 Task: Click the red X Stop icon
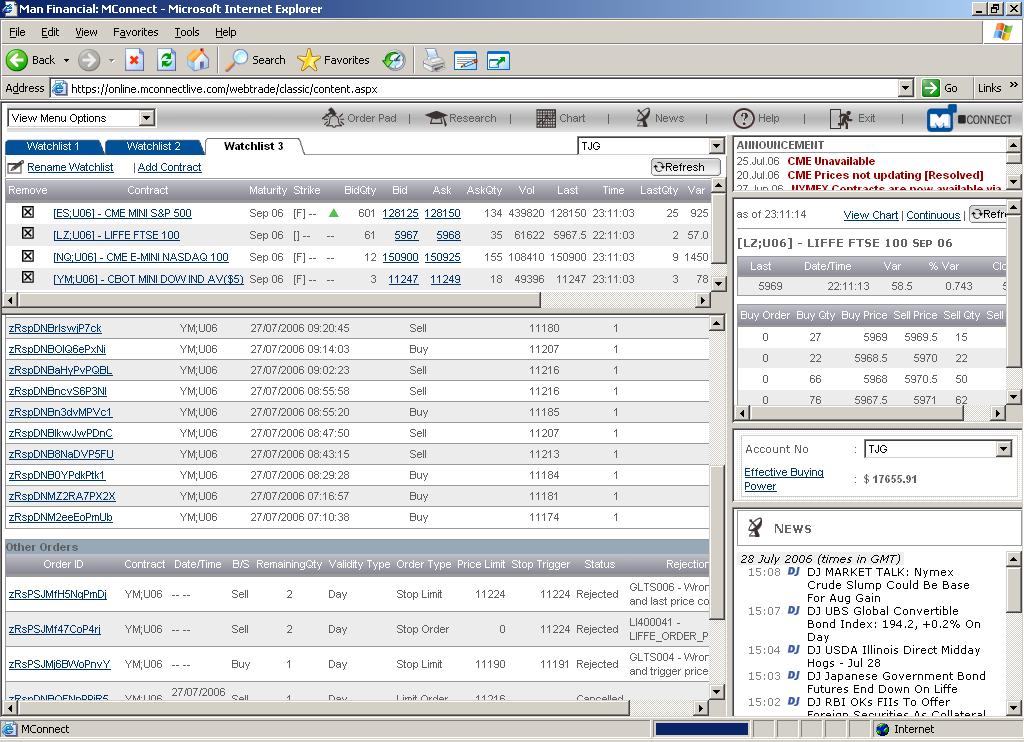pos(134,60)
